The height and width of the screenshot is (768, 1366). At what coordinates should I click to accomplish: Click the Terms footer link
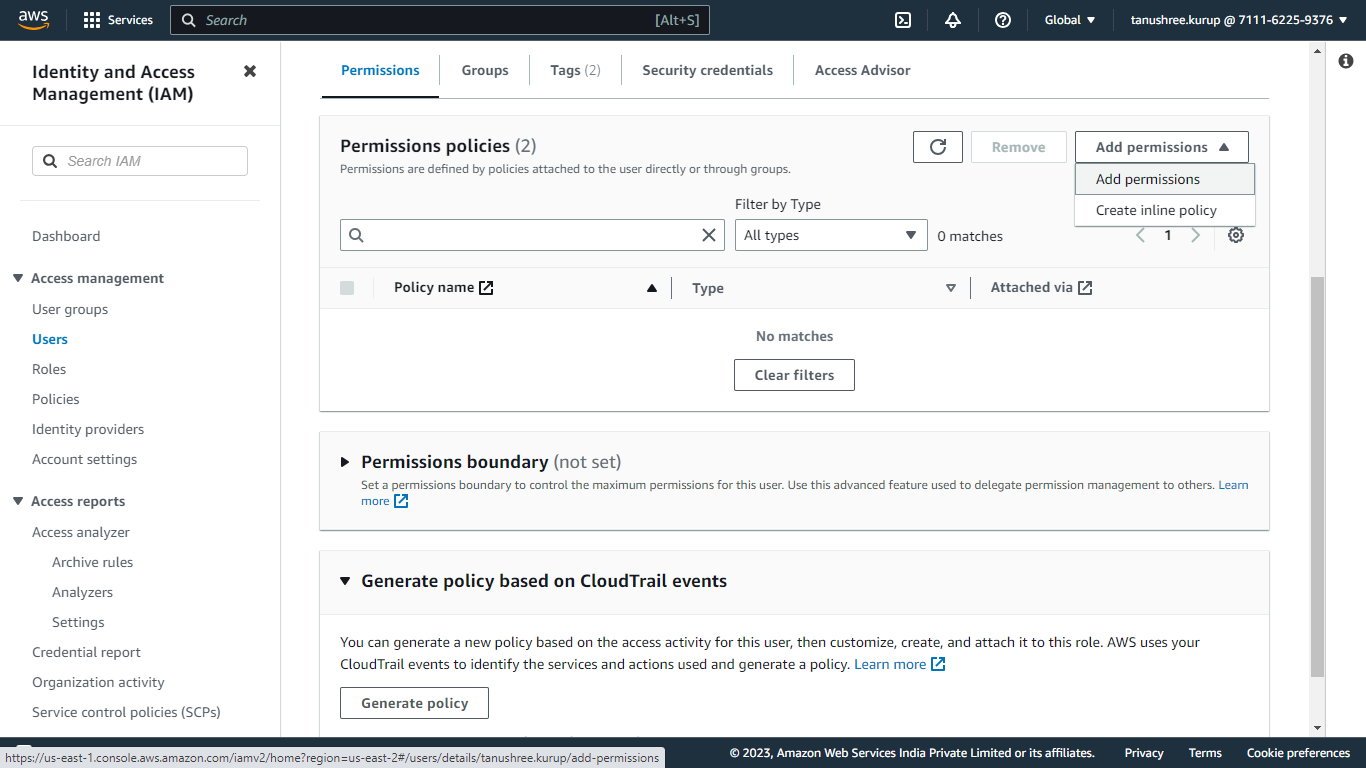click(x=1205, y=753)
